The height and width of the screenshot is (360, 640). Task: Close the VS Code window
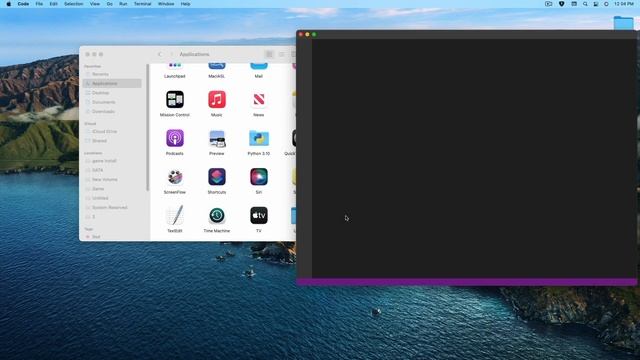pos(301,34)
